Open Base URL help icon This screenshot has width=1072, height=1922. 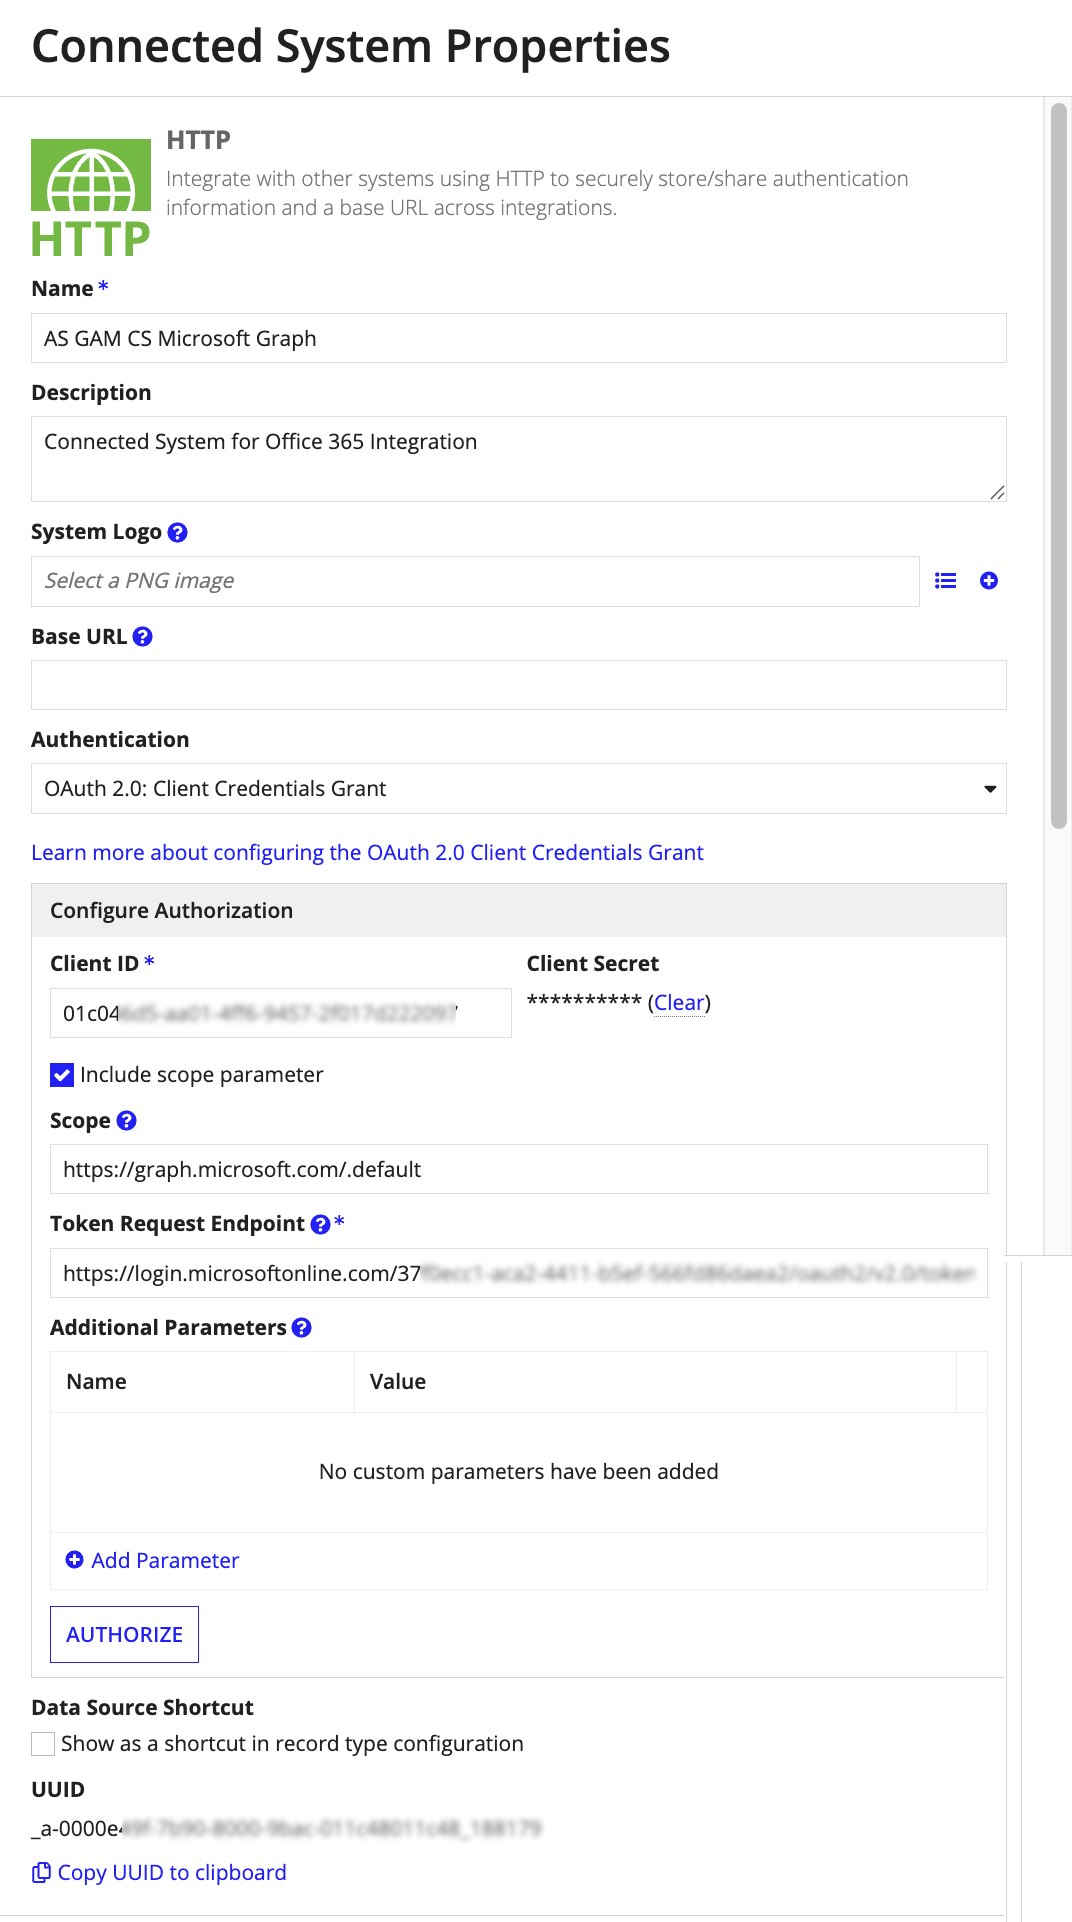pyautogui.click(x=143, y=637)
